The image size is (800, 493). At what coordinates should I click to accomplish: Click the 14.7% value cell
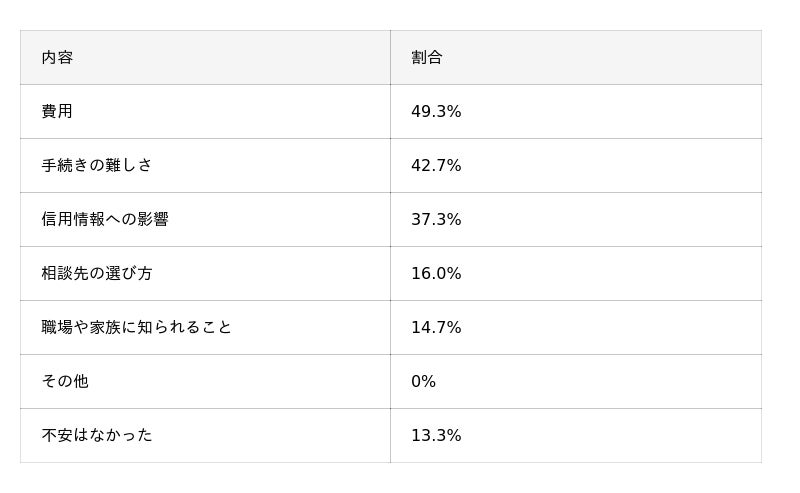point(436,328)
